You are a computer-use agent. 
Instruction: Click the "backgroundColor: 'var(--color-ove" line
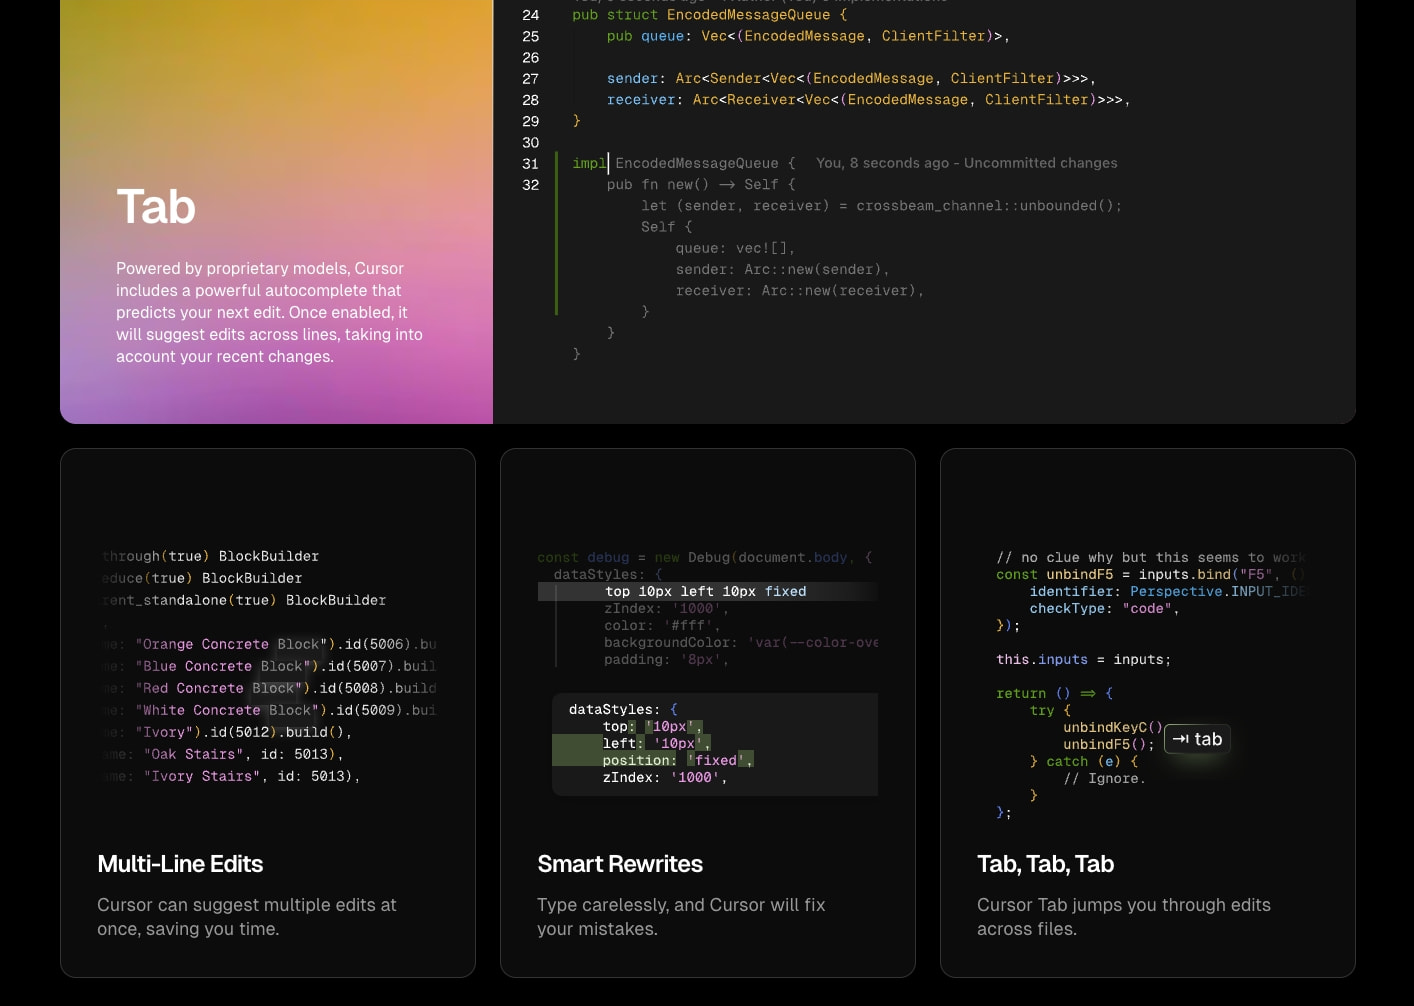[x=741, y=643]
